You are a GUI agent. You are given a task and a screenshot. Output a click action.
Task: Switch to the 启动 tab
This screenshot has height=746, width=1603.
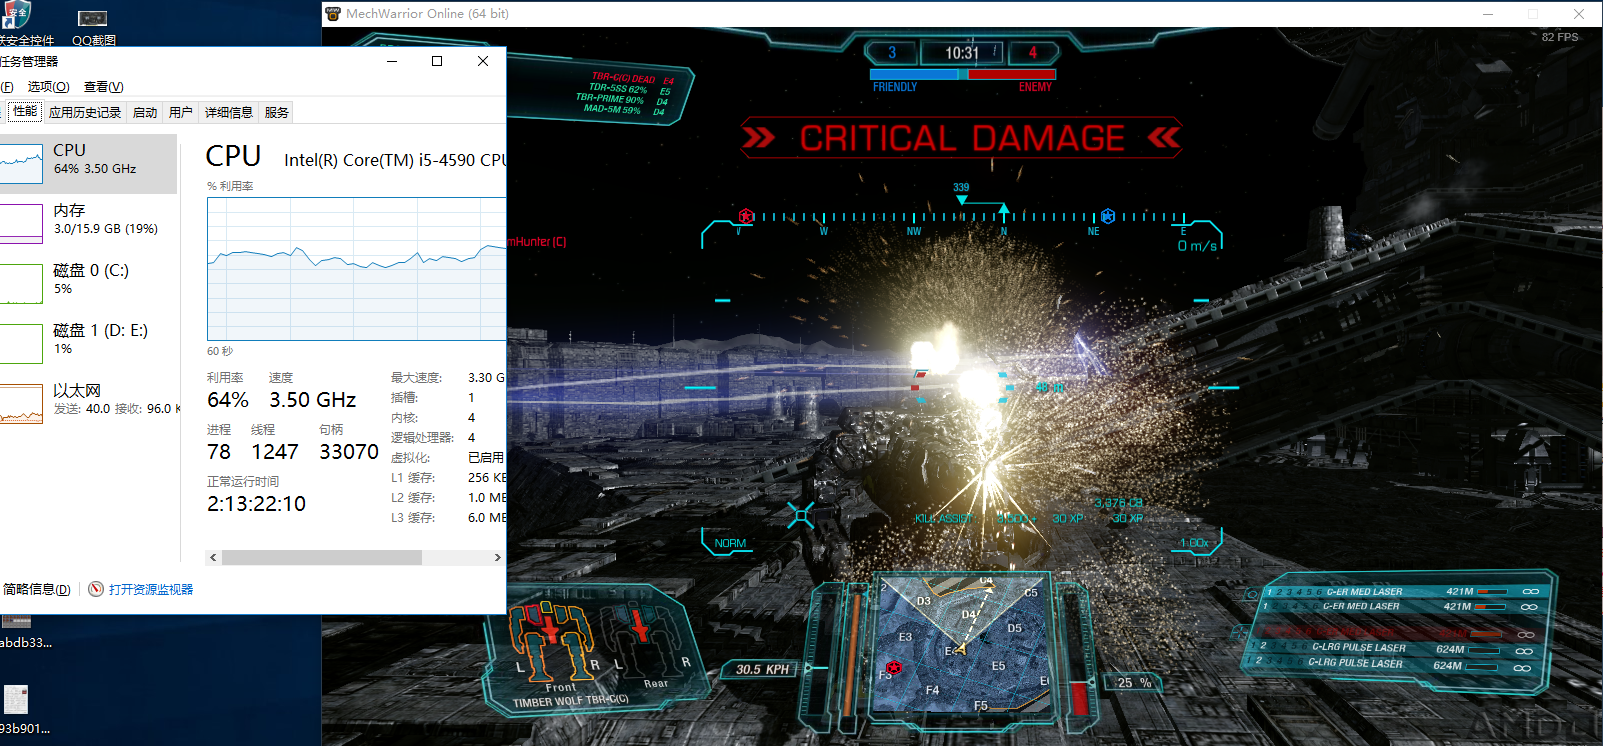click(x=145, y=112)
